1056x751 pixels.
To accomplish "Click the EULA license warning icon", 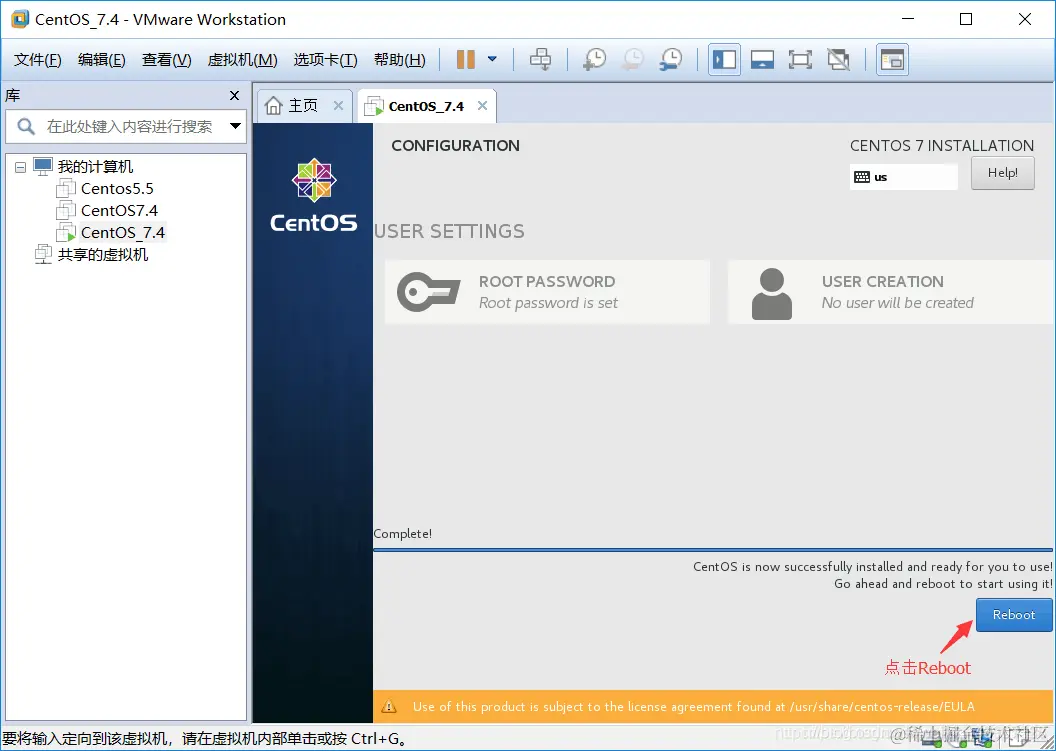I will [x=389, y=707].
